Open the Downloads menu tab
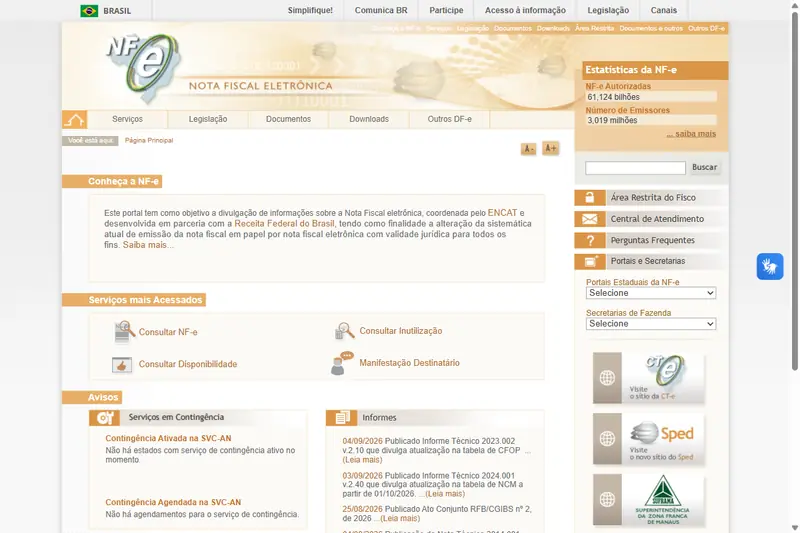Viewport: 800px width, 533px height. click(369, 119)
